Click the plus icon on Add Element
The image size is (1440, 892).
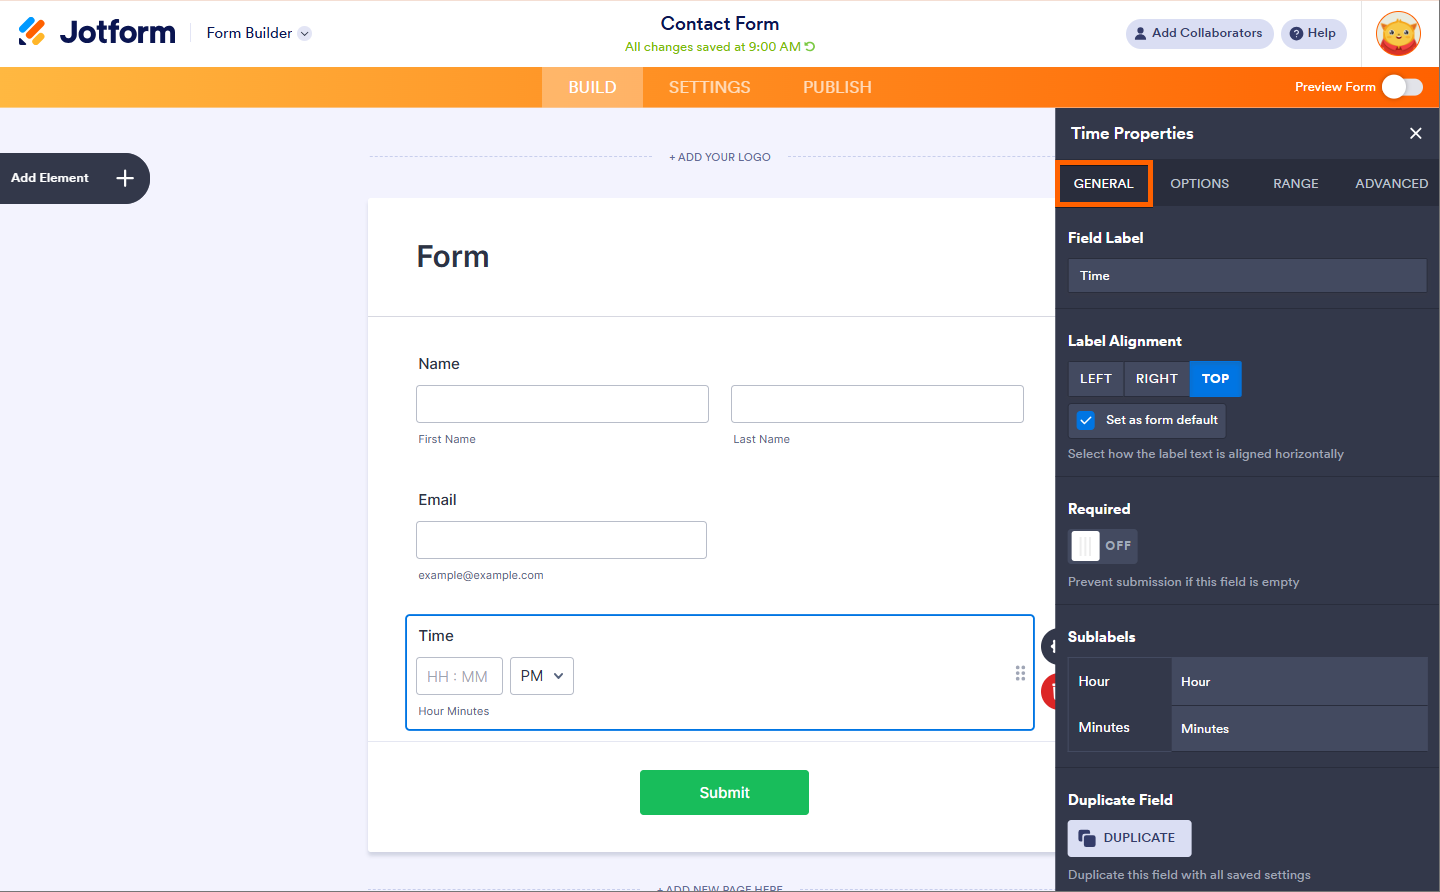[x=125, y=178]
